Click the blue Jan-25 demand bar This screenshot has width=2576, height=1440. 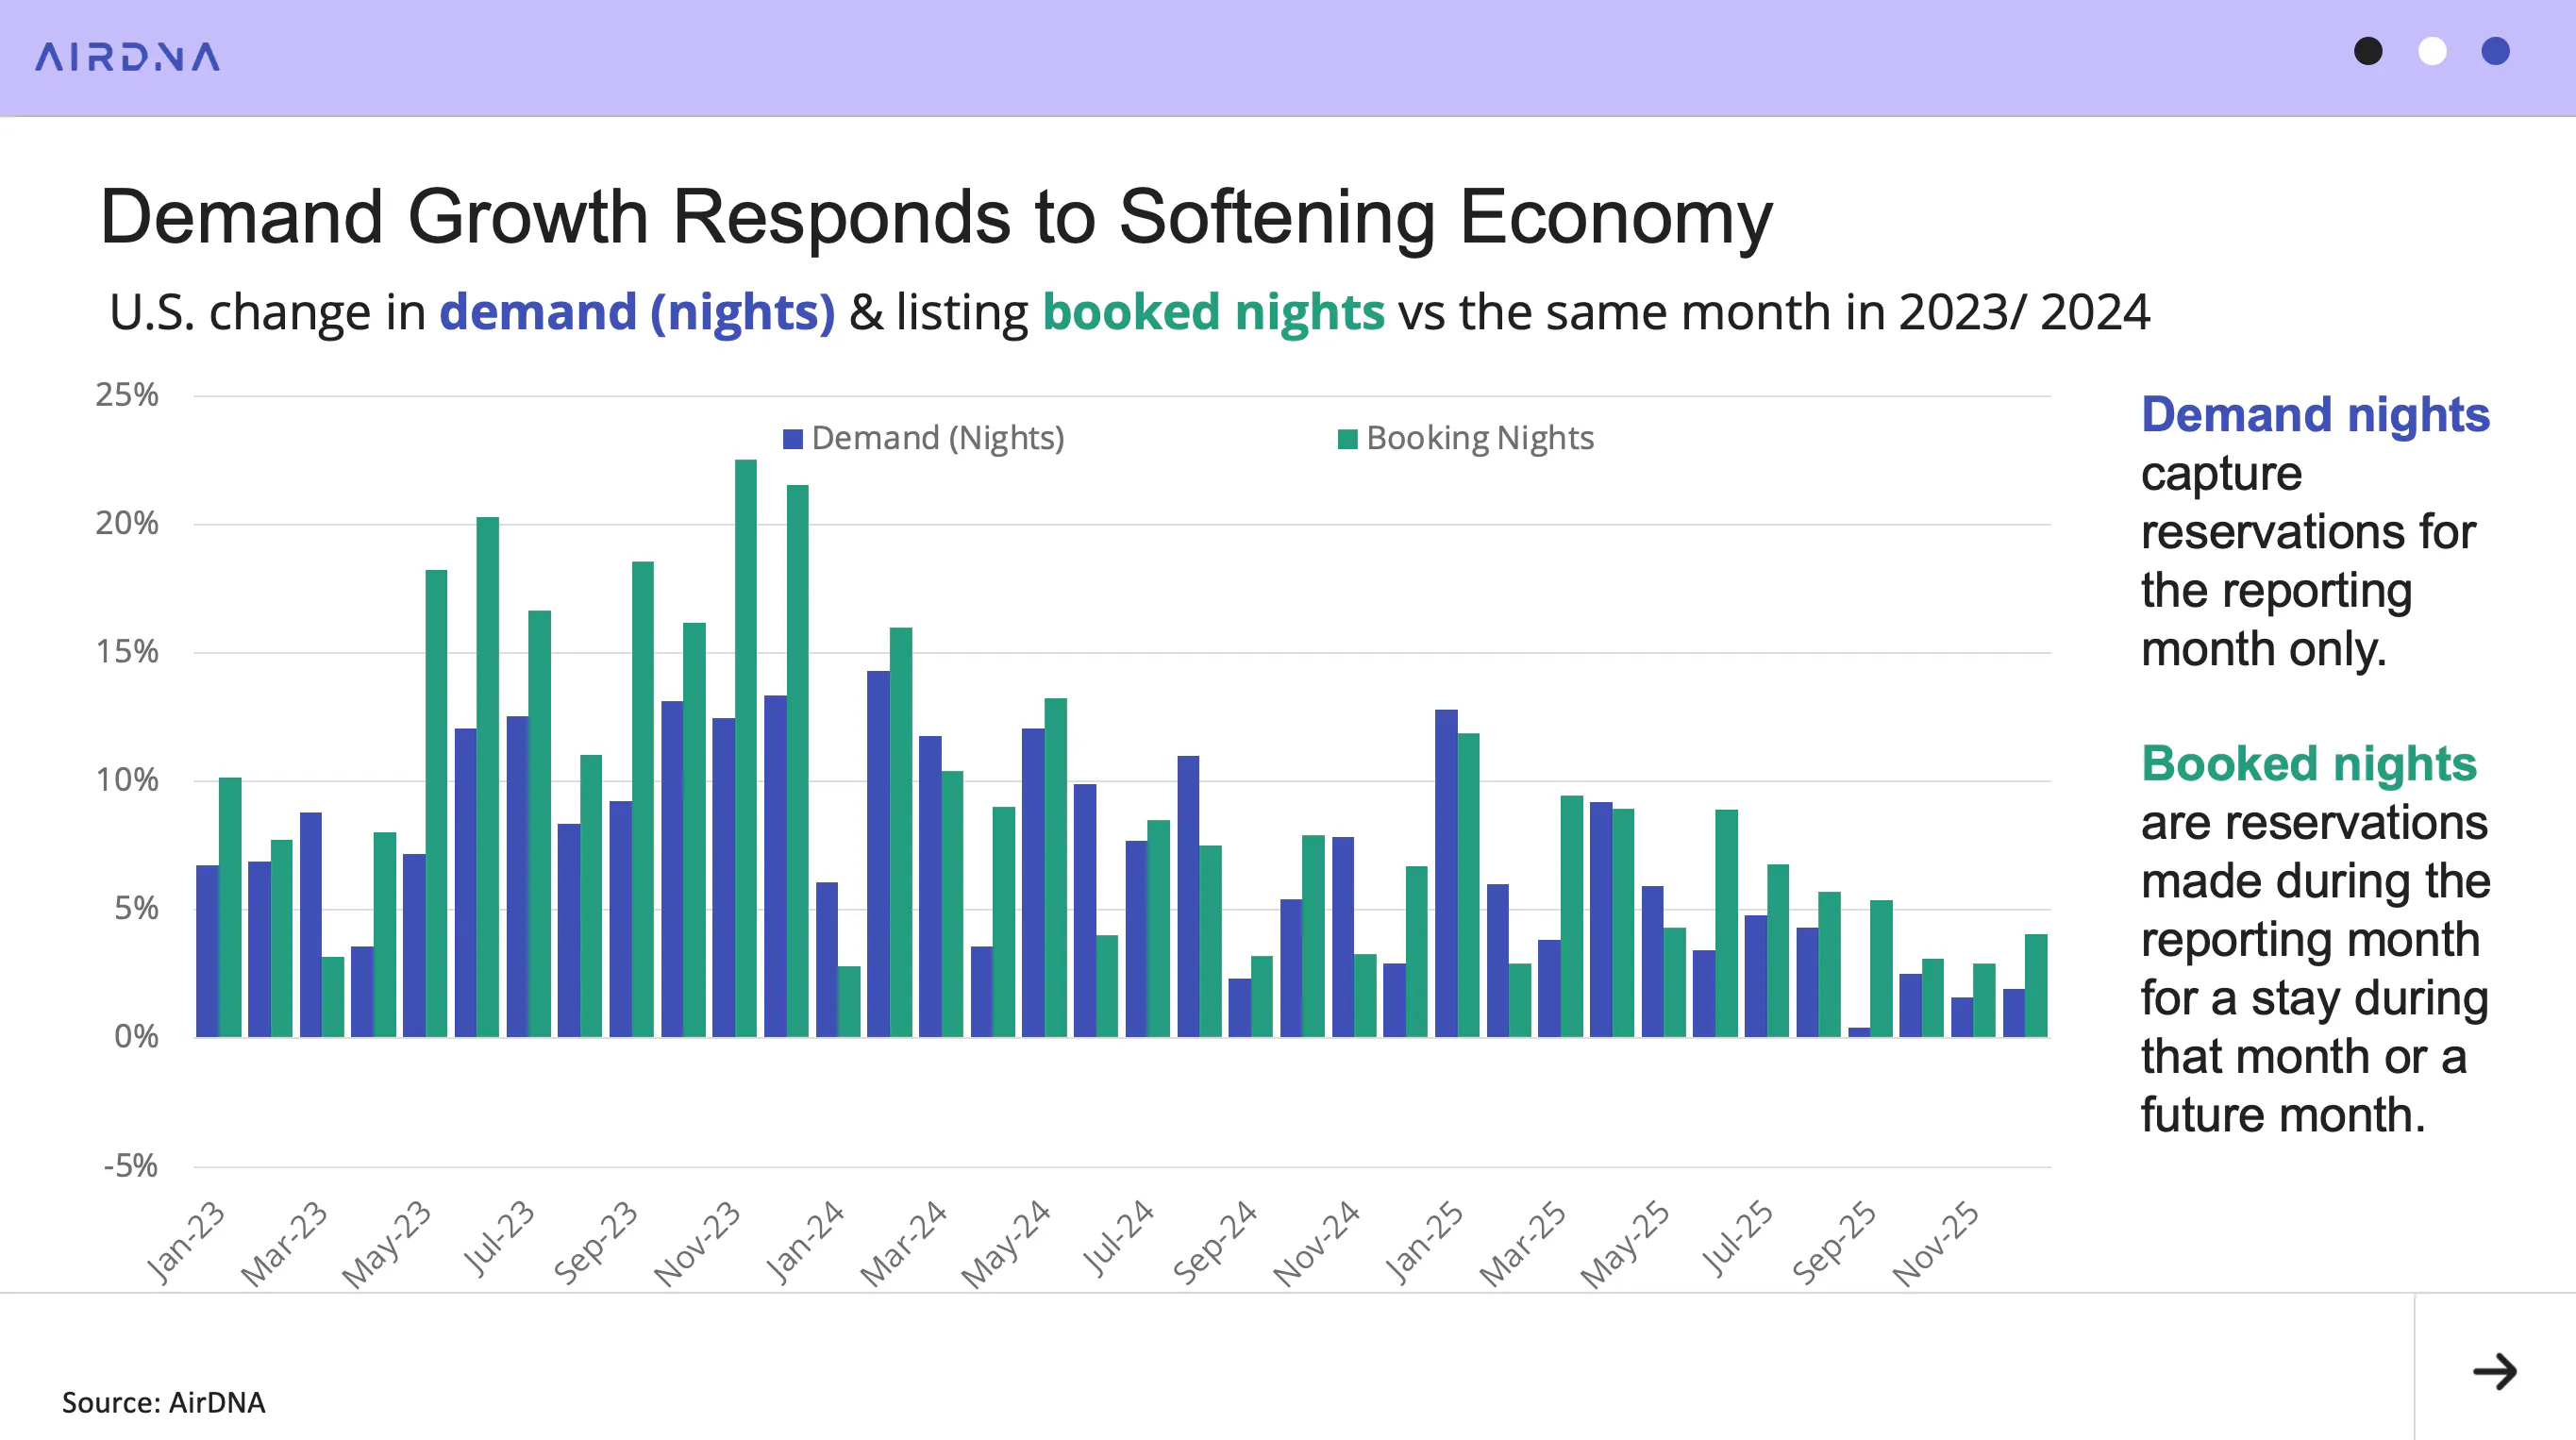click(x=1446, y=873)
